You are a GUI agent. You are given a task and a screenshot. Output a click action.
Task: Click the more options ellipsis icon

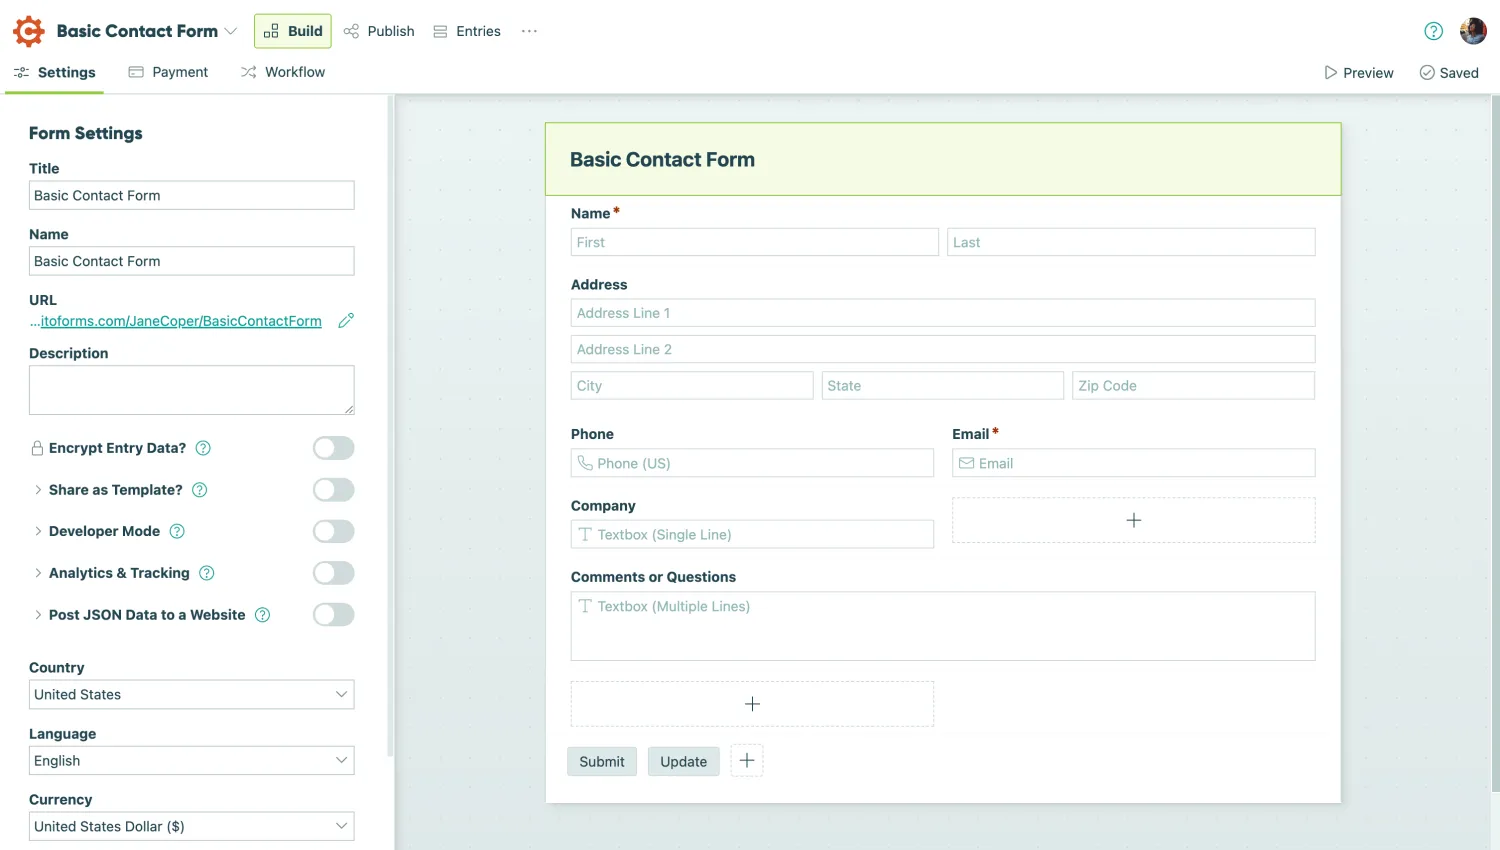coord(529,31)
